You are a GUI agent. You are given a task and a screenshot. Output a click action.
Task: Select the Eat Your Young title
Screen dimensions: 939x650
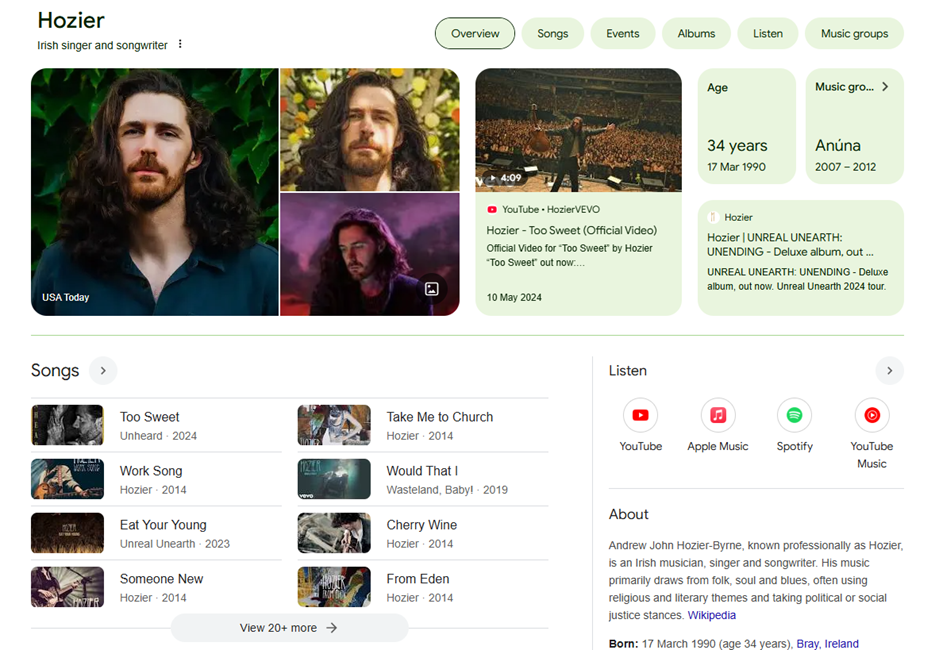point(163,525)
